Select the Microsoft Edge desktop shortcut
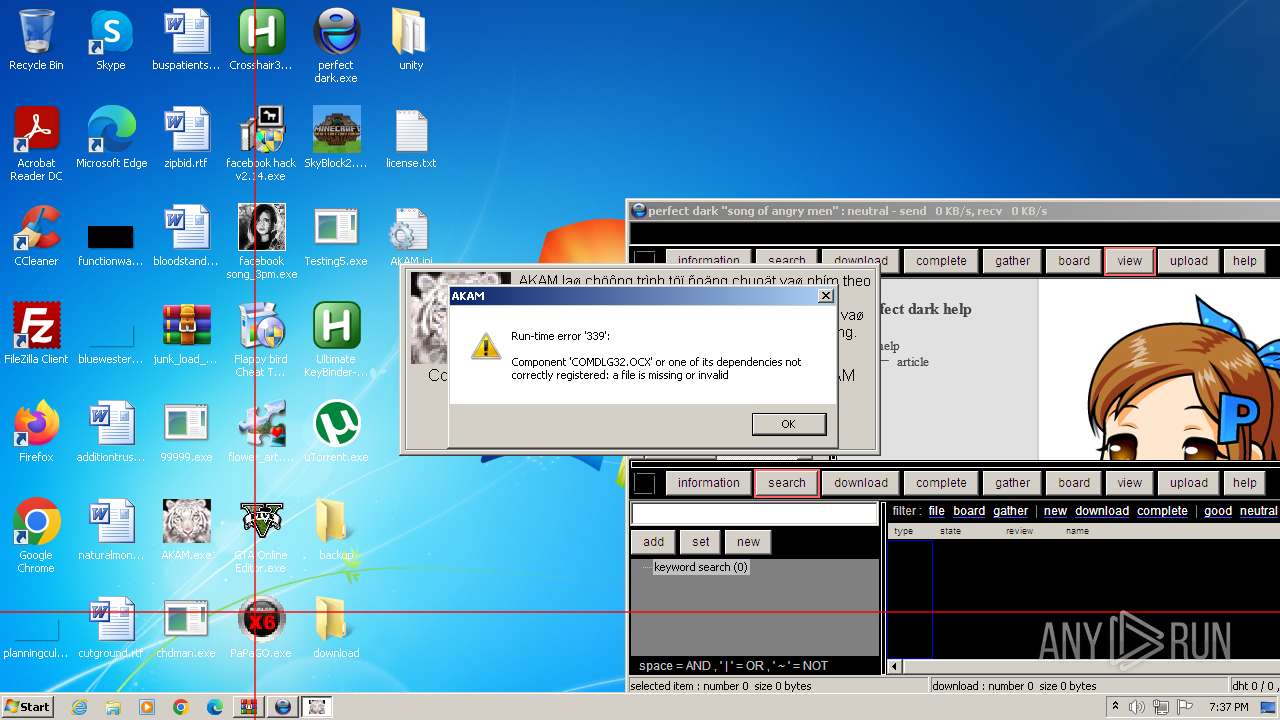The height and width of the screenshot is (720, 1280). coord(111,139)
